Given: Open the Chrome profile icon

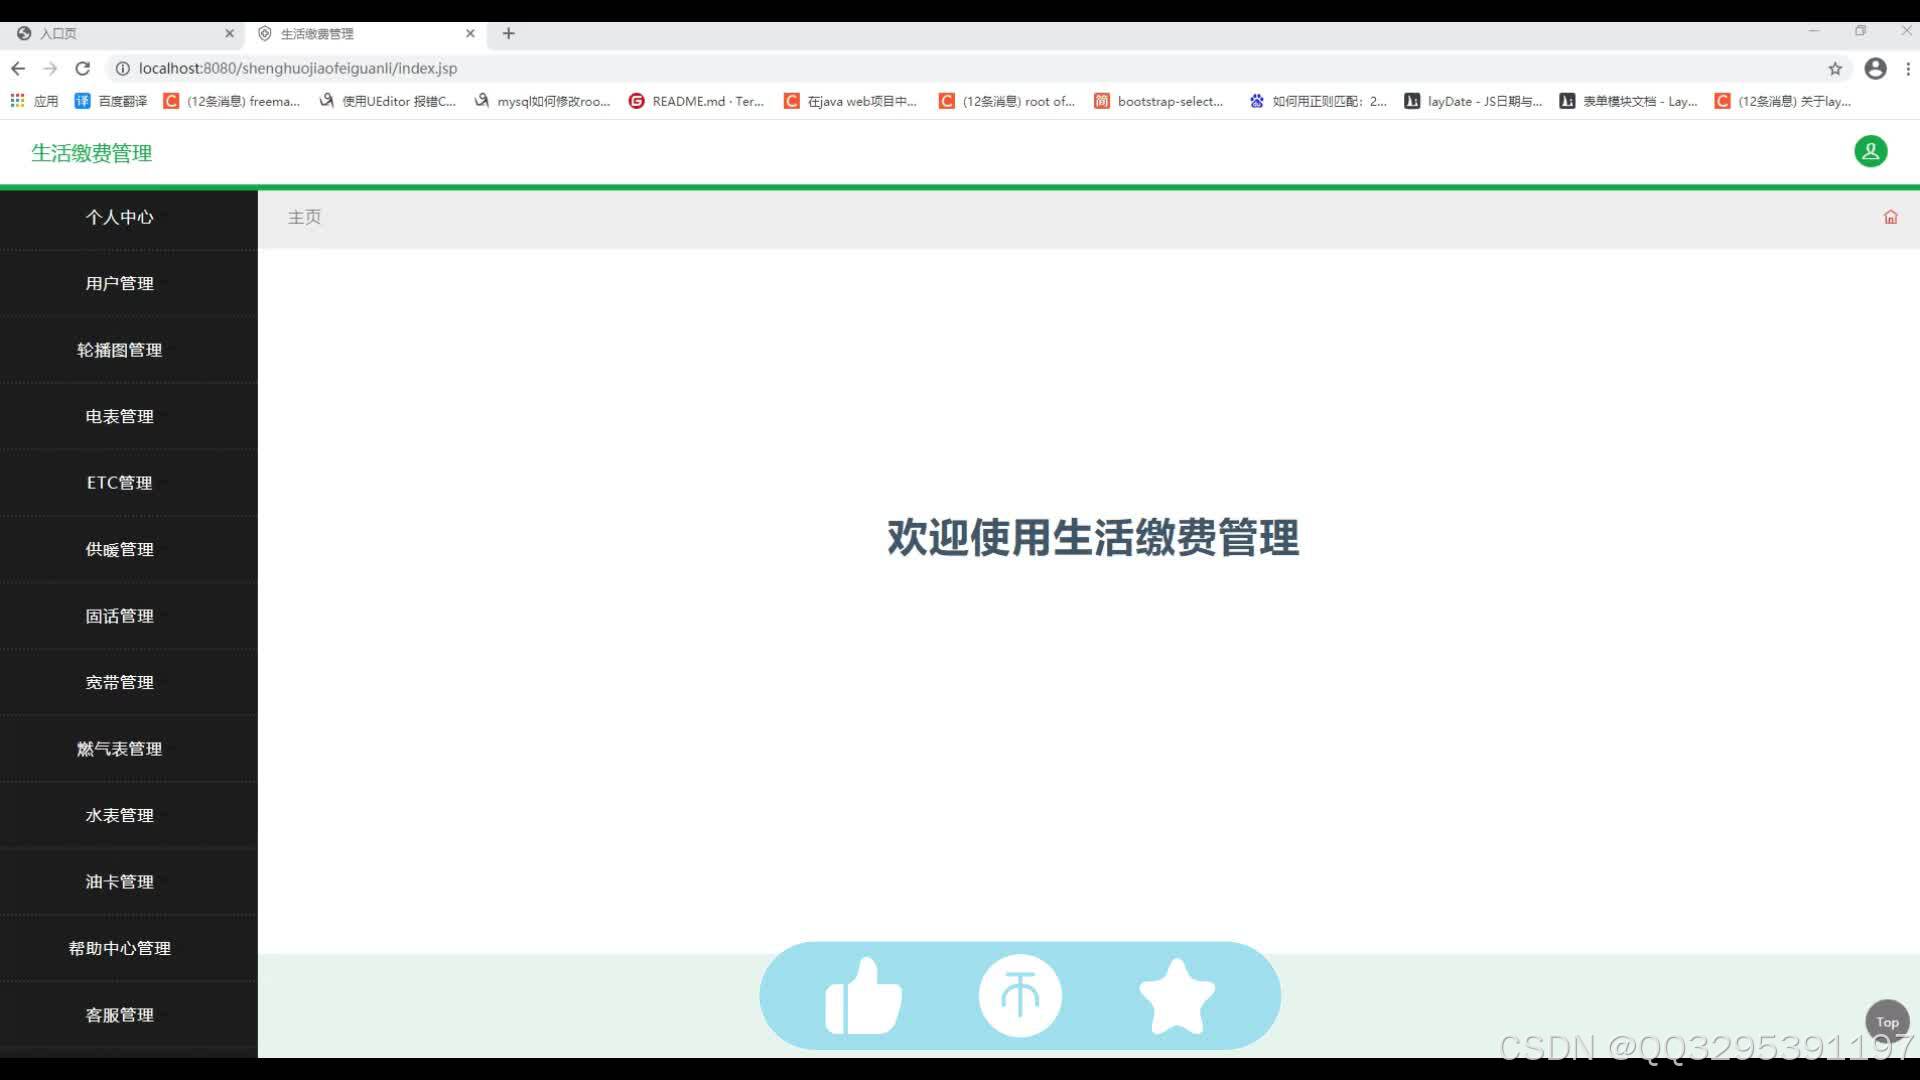Looking at the screenshot, I should tap(1876, 68).
